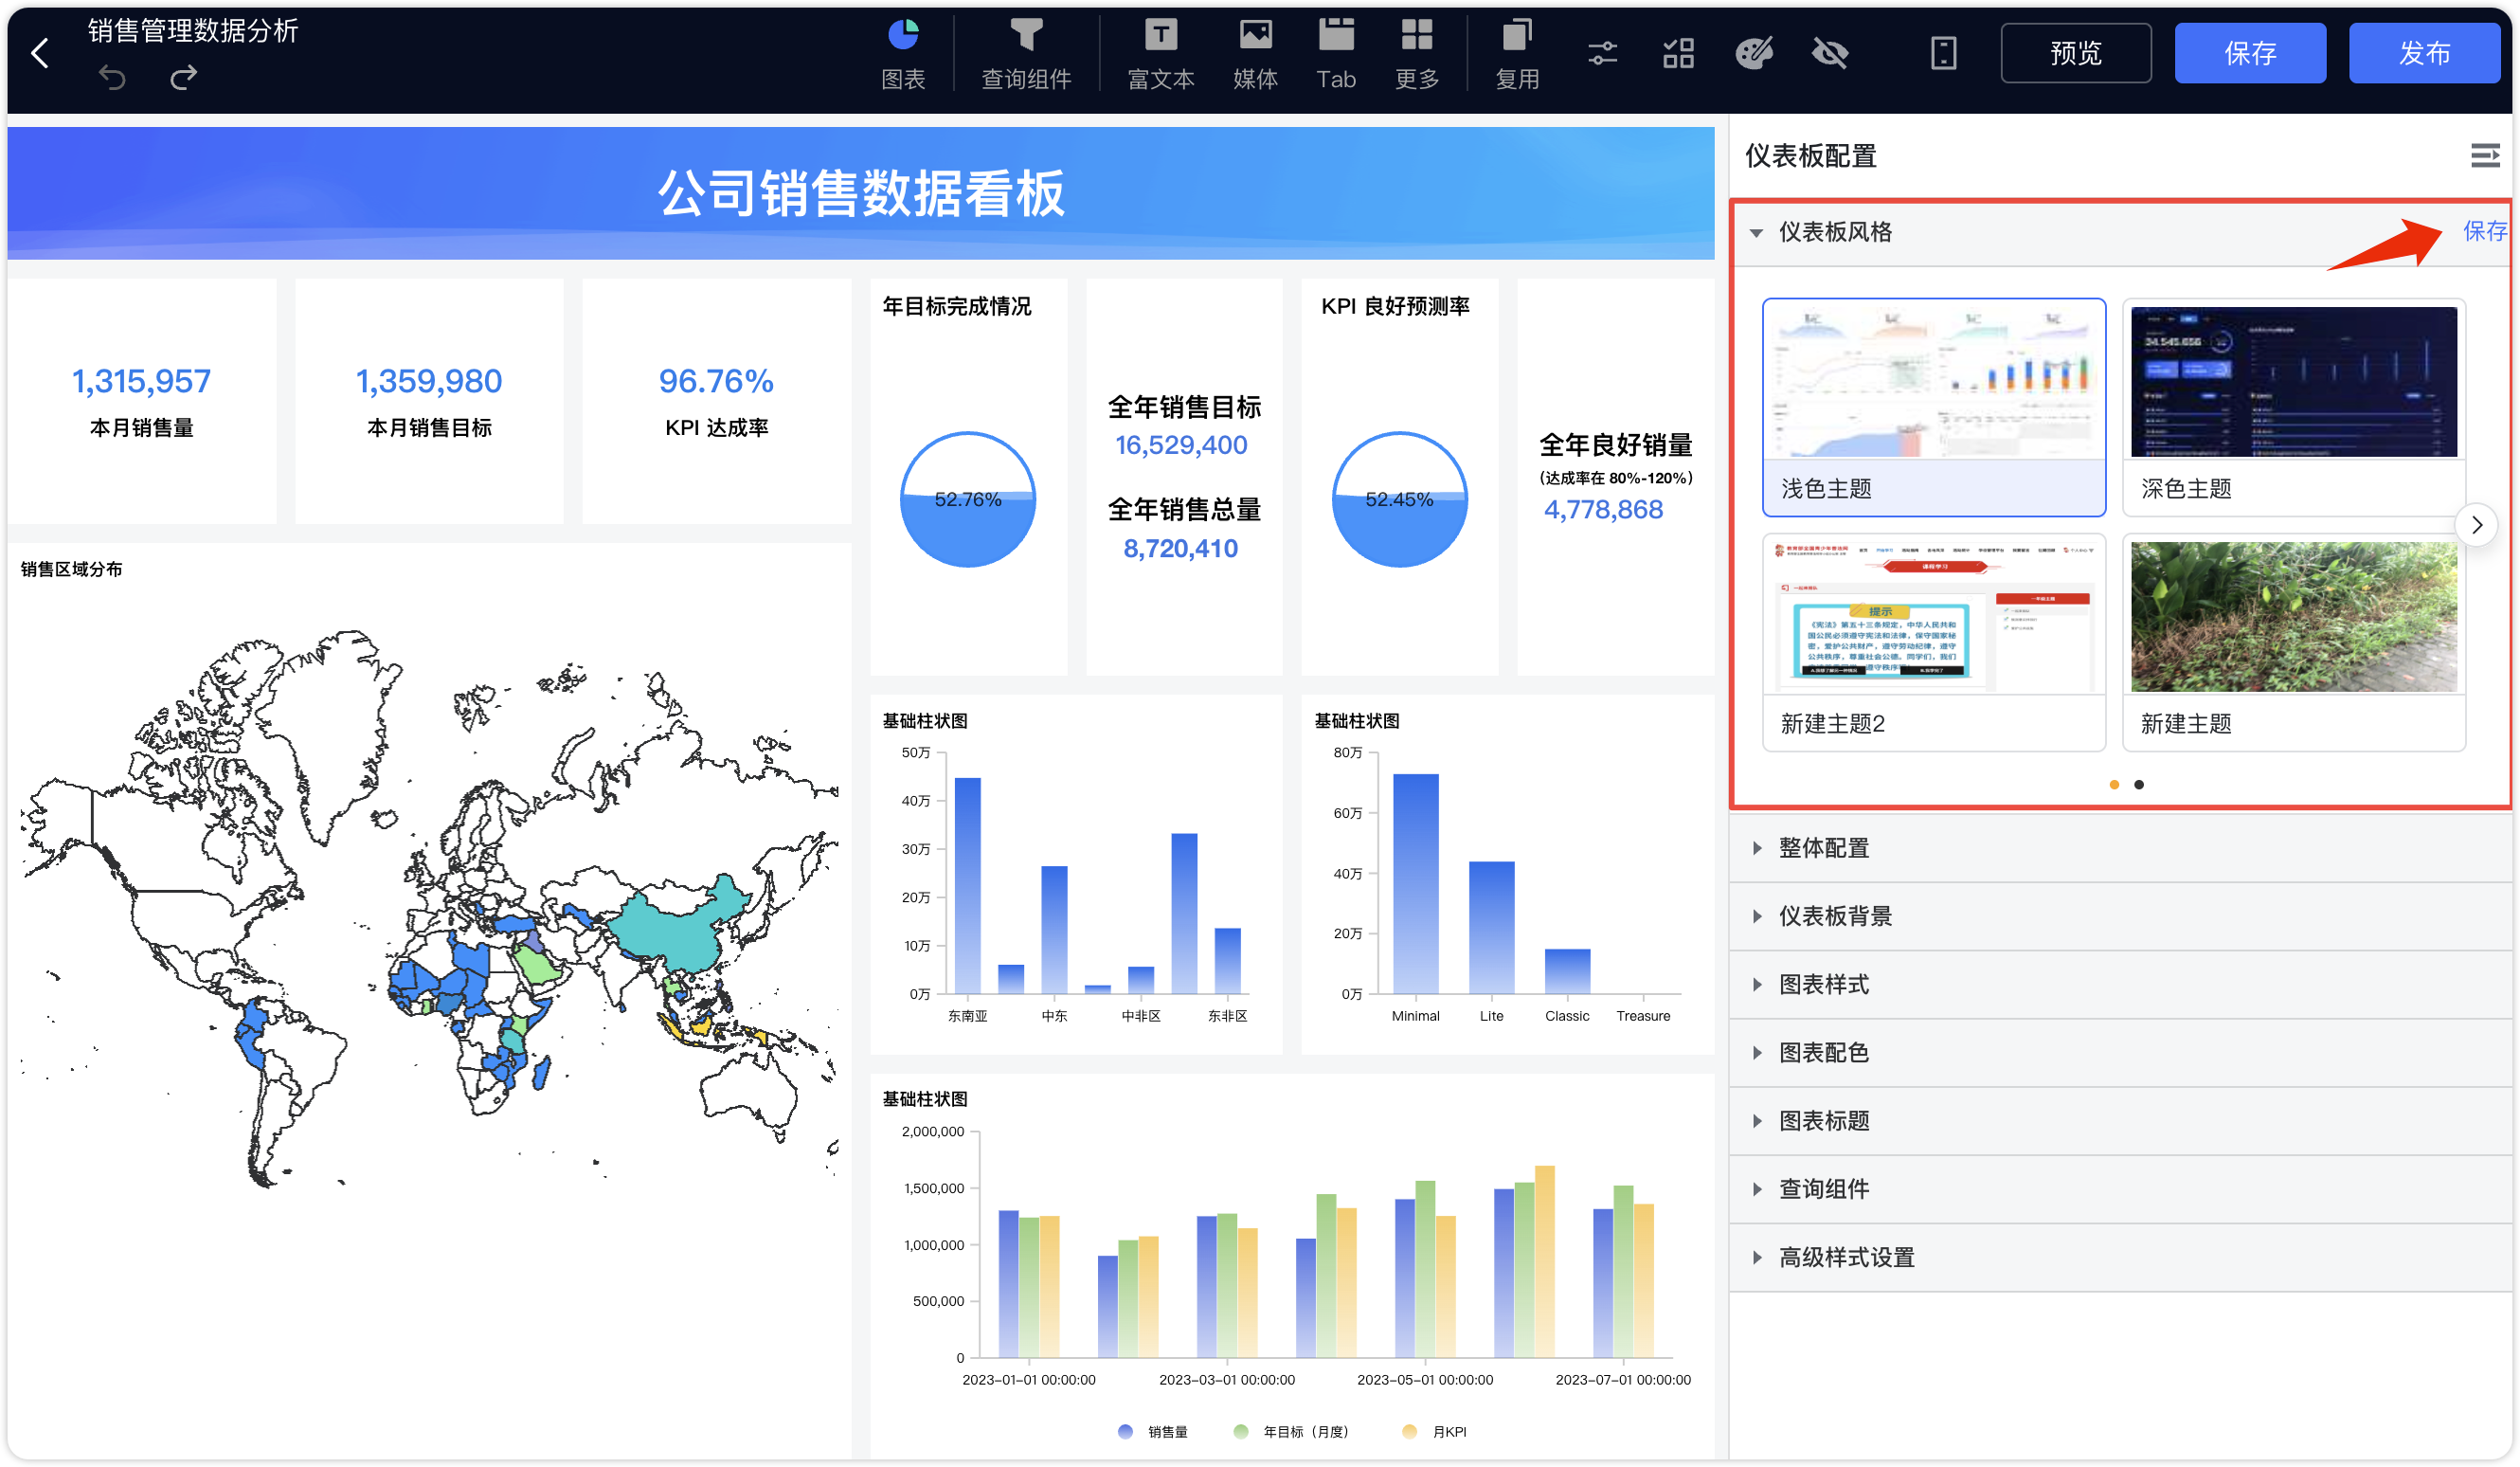Open the layout grid icon
Viewport: 2520px width, 1467px height.
pos(1678,53)
